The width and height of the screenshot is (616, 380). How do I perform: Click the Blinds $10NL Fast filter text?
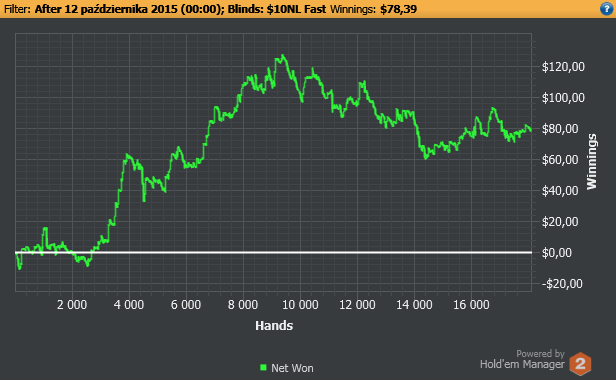pos(277,9)
